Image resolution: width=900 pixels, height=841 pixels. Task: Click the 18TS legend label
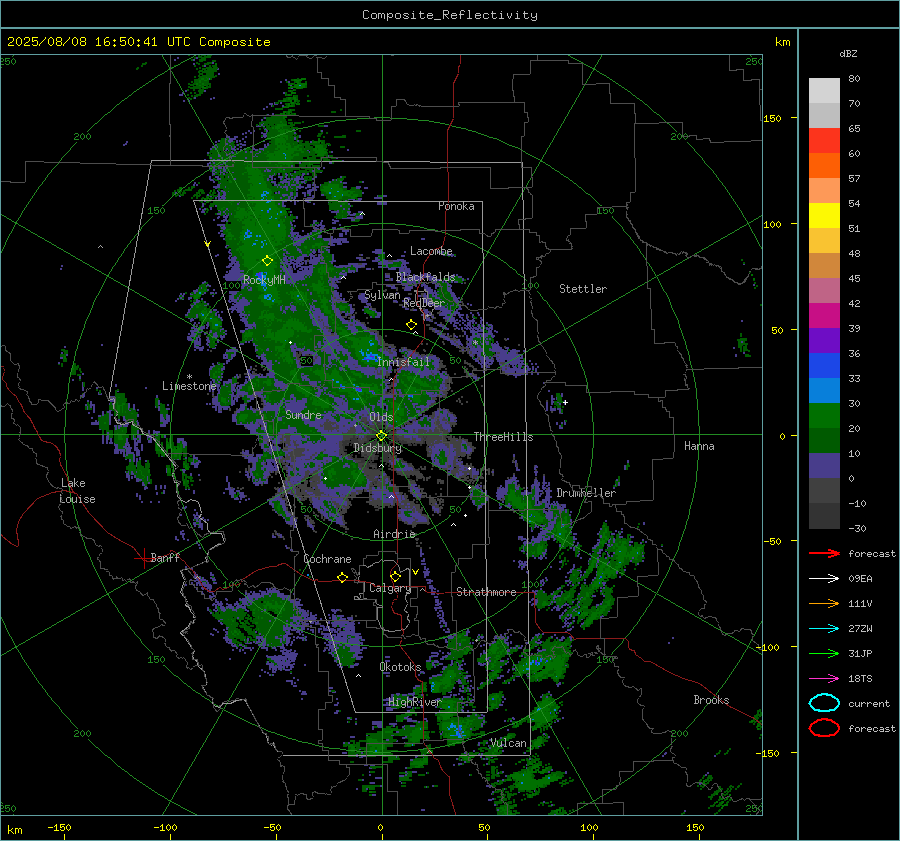pyautogui.click(x=860, y=679)
